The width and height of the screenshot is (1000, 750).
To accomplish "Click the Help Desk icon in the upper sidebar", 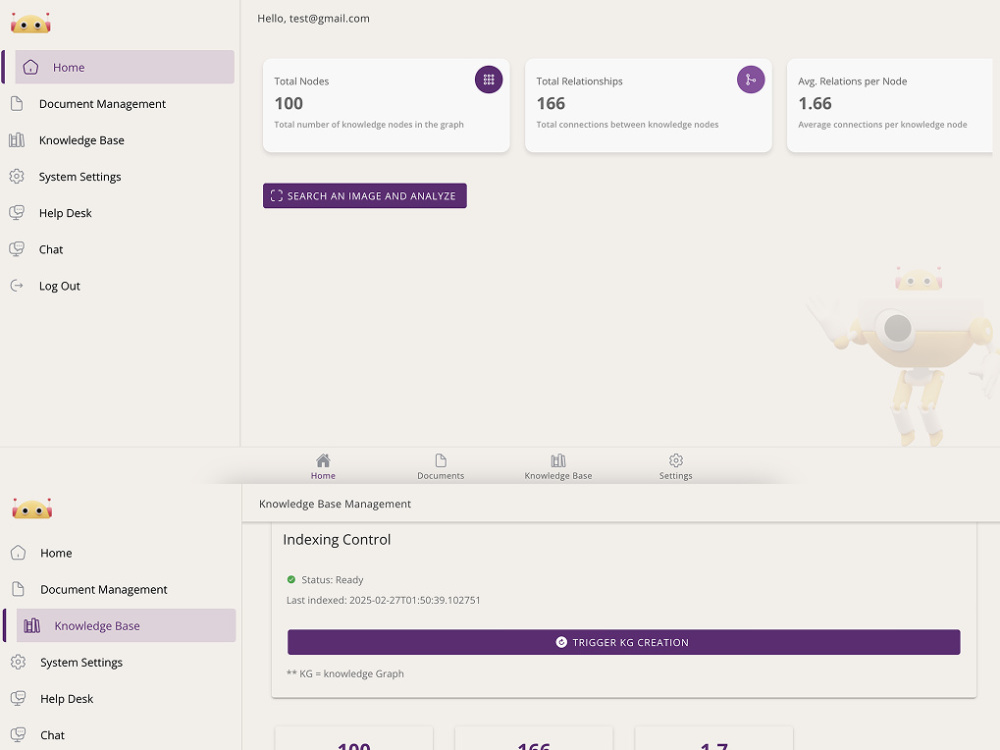I will [17, 212].
